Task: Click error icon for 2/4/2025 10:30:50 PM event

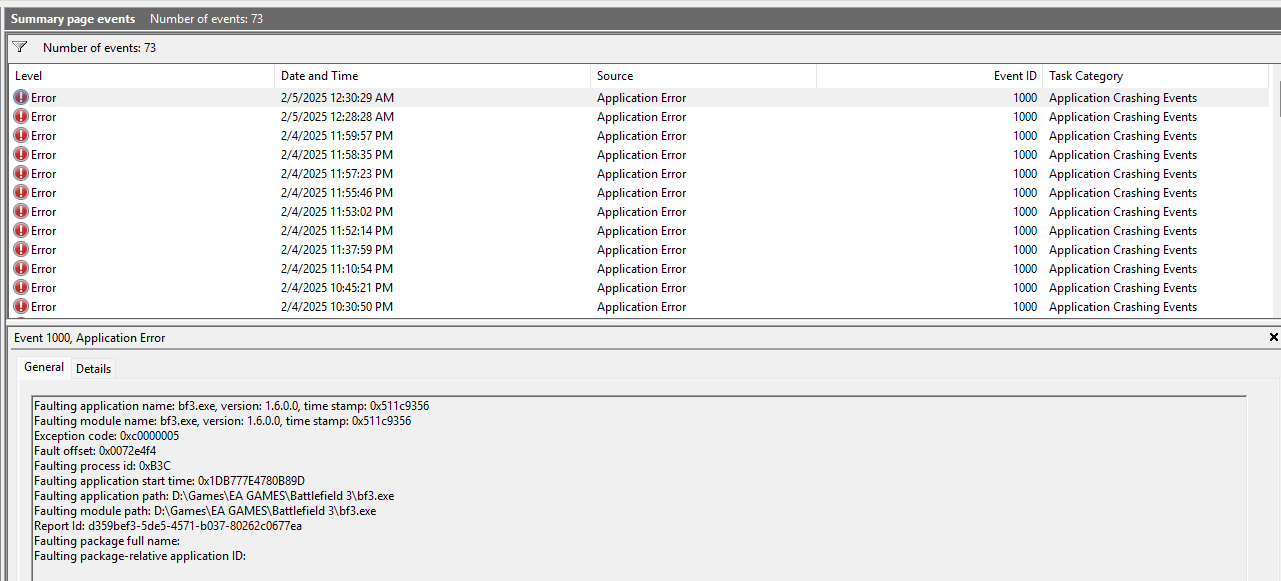Action: (21, 307)
